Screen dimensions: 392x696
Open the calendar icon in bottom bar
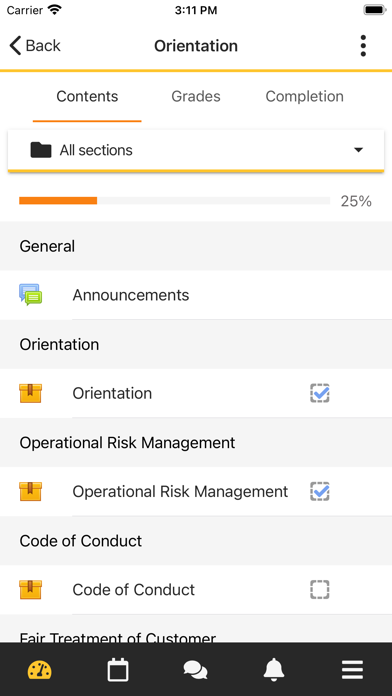(x=118, y=670)
